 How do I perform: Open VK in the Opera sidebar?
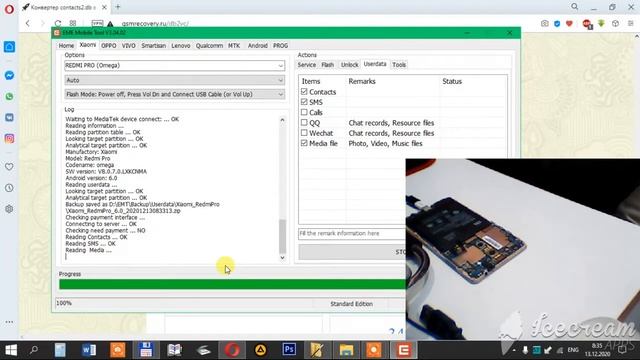9,118
